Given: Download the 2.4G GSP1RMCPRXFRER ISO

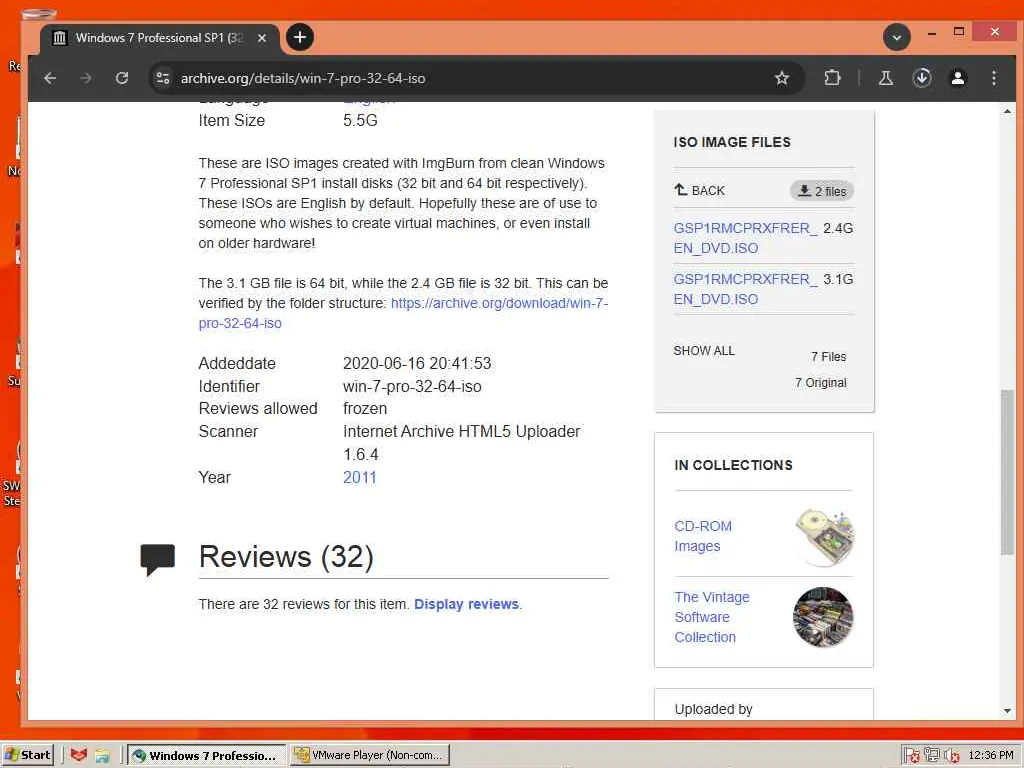Looking at the screenshot, I should tap(744, 238).
